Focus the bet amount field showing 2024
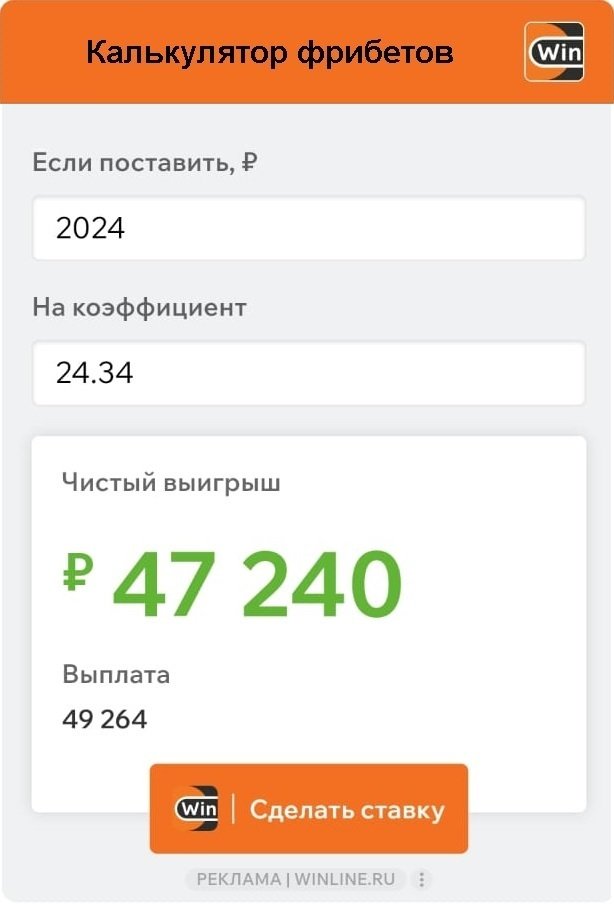This screenshot has width=614, height=904. pos(308,228)
